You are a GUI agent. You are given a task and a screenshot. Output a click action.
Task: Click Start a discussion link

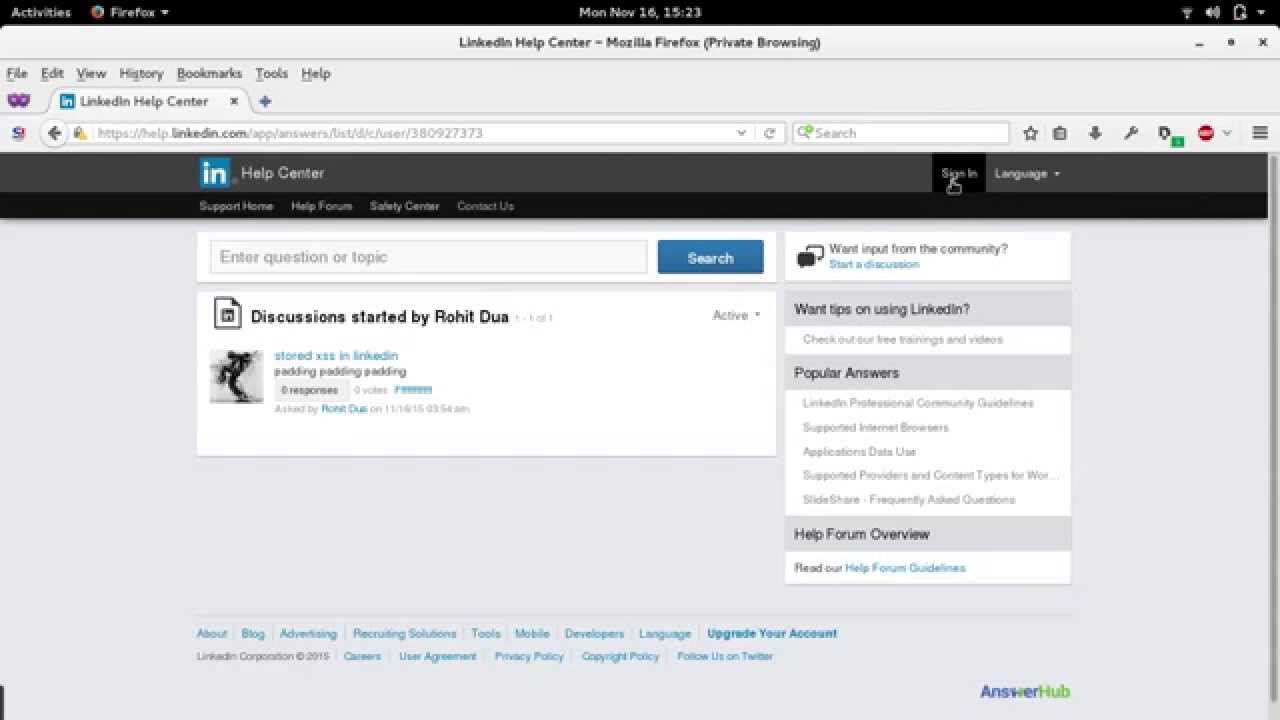[x=873, y=264]
